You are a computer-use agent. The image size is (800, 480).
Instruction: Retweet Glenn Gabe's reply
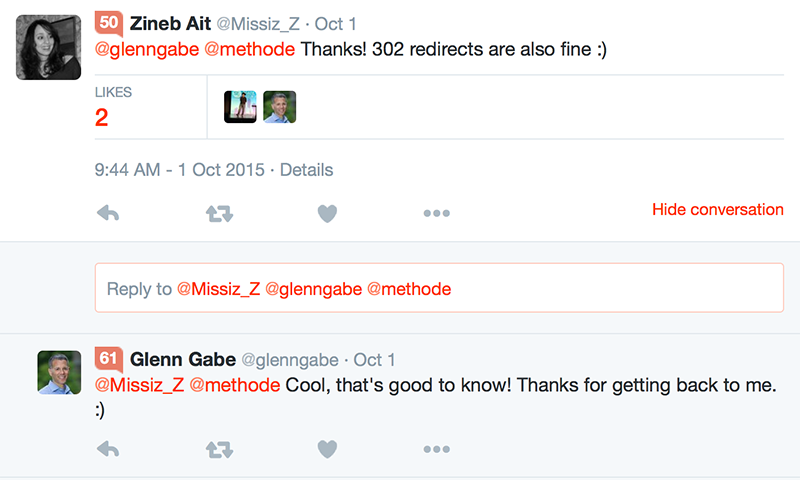pos(219,449)
